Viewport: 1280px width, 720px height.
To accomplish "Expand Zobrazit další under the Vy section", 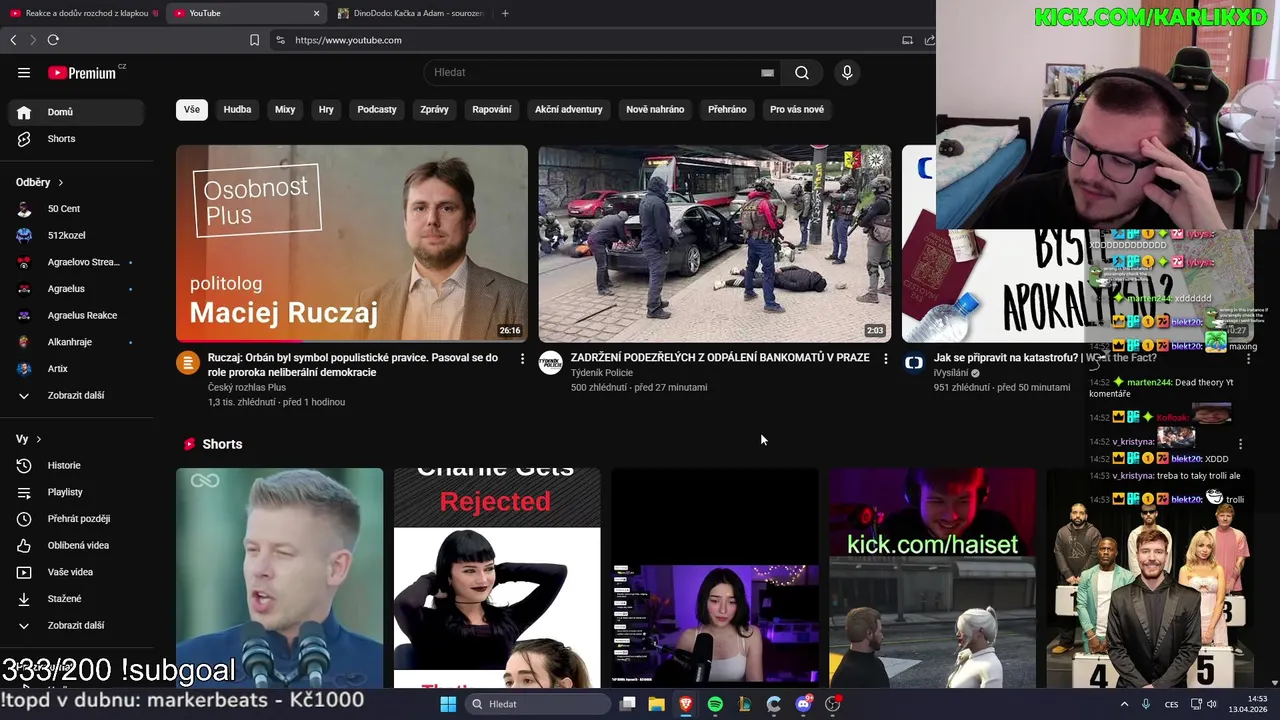I will point(76,625).
